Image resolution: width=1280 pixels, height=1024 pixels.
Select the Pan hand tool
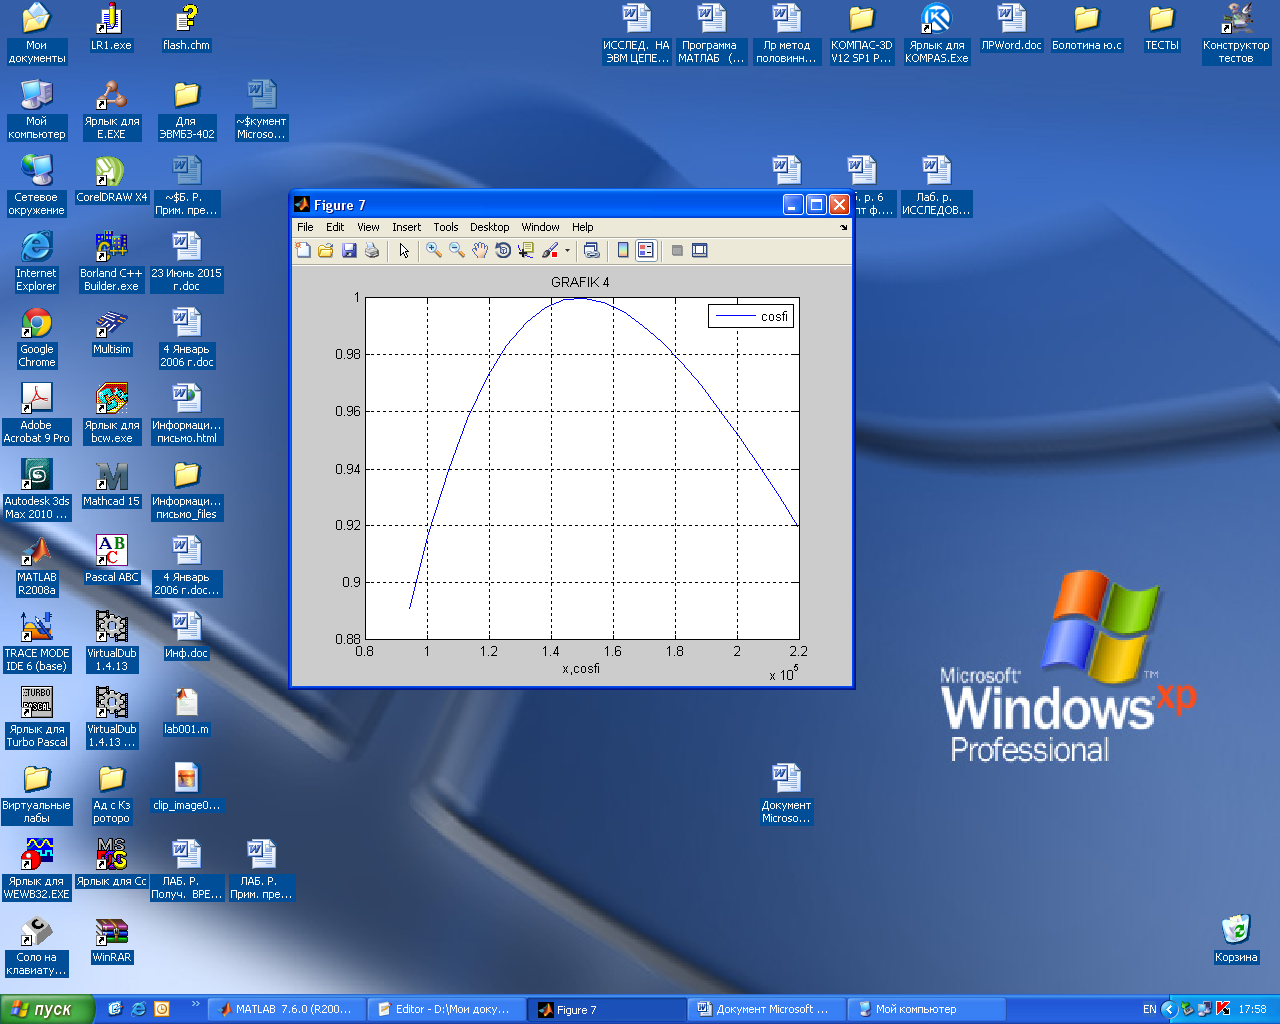pyautogui.click(x=480, y=250)
